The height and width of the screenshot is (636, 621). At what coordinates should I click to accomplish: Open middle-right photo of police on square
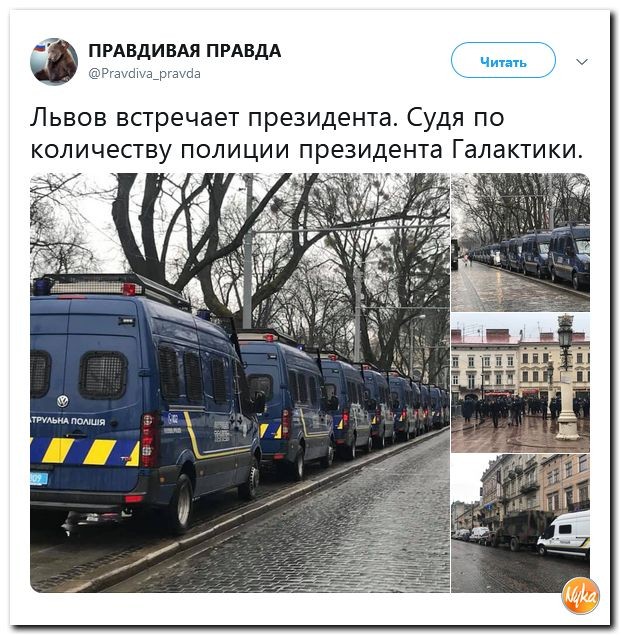click(x=520, y=382)
